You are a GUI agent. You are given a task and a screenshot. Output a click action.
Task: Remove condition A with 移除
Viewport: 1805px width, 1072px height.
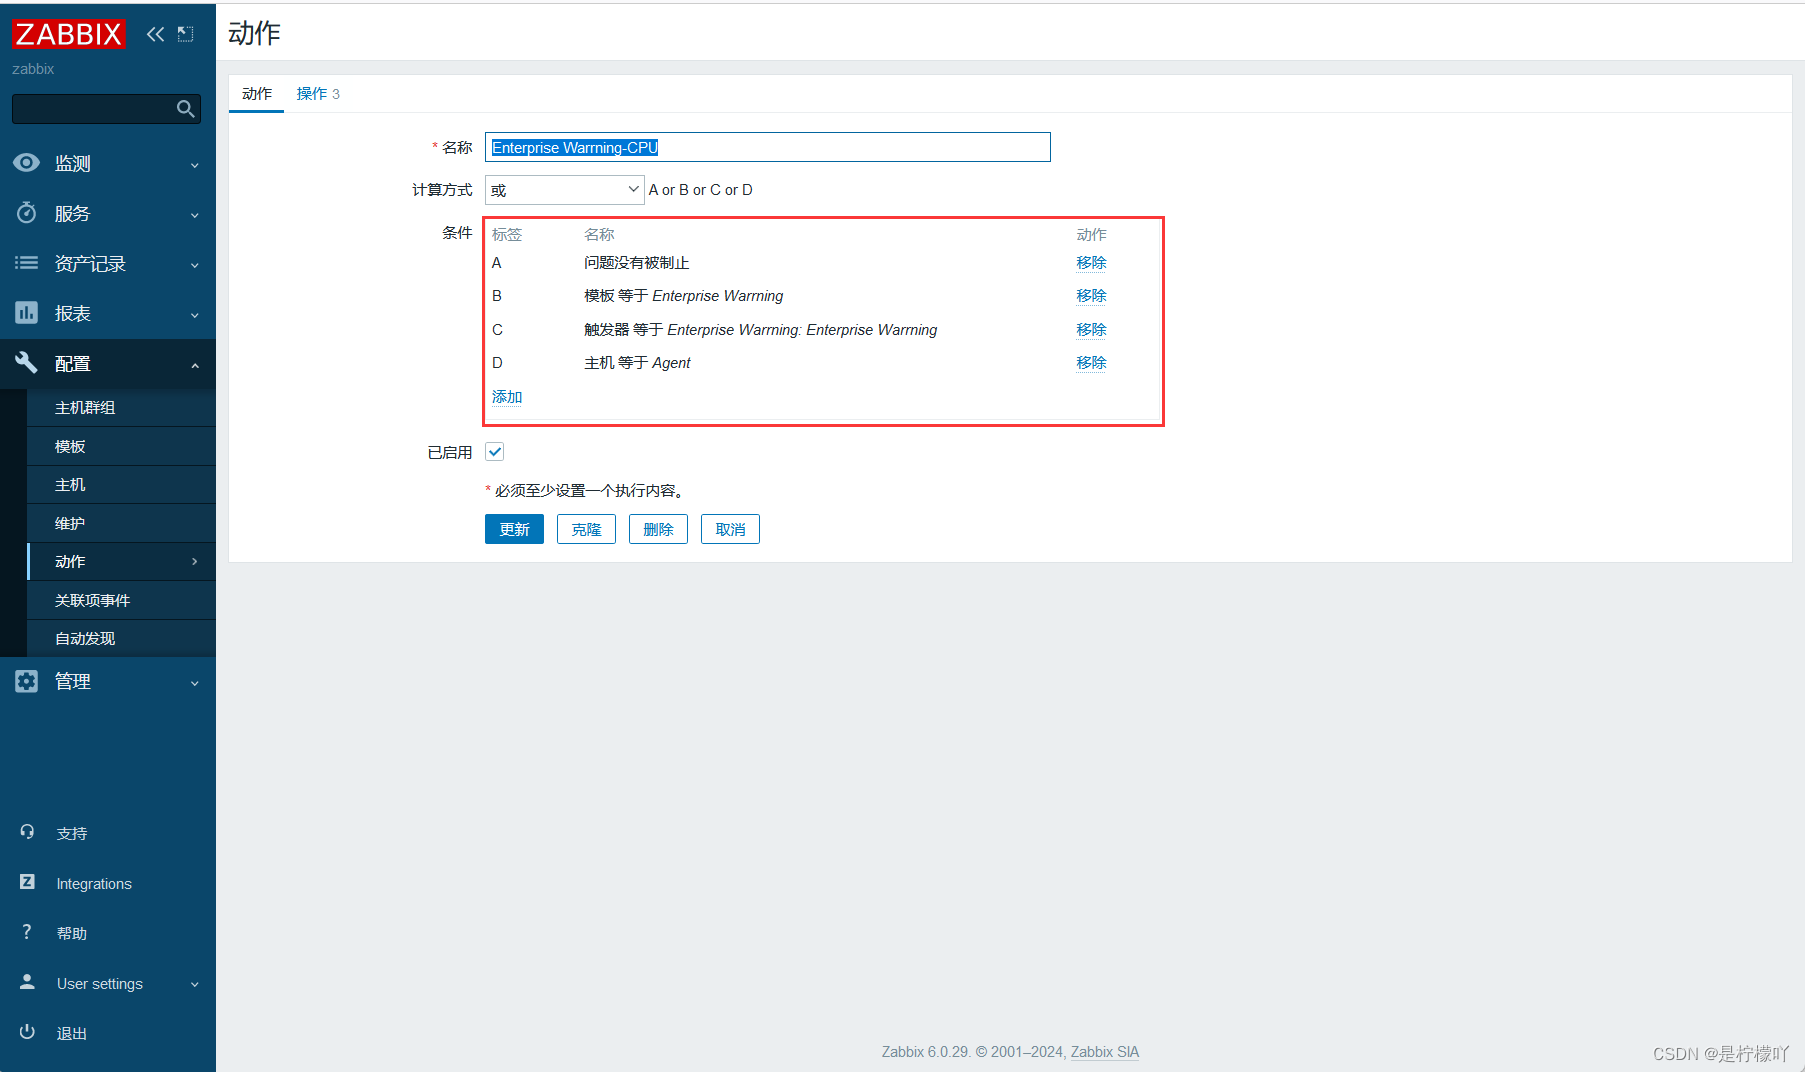(x=1091, y=263)
